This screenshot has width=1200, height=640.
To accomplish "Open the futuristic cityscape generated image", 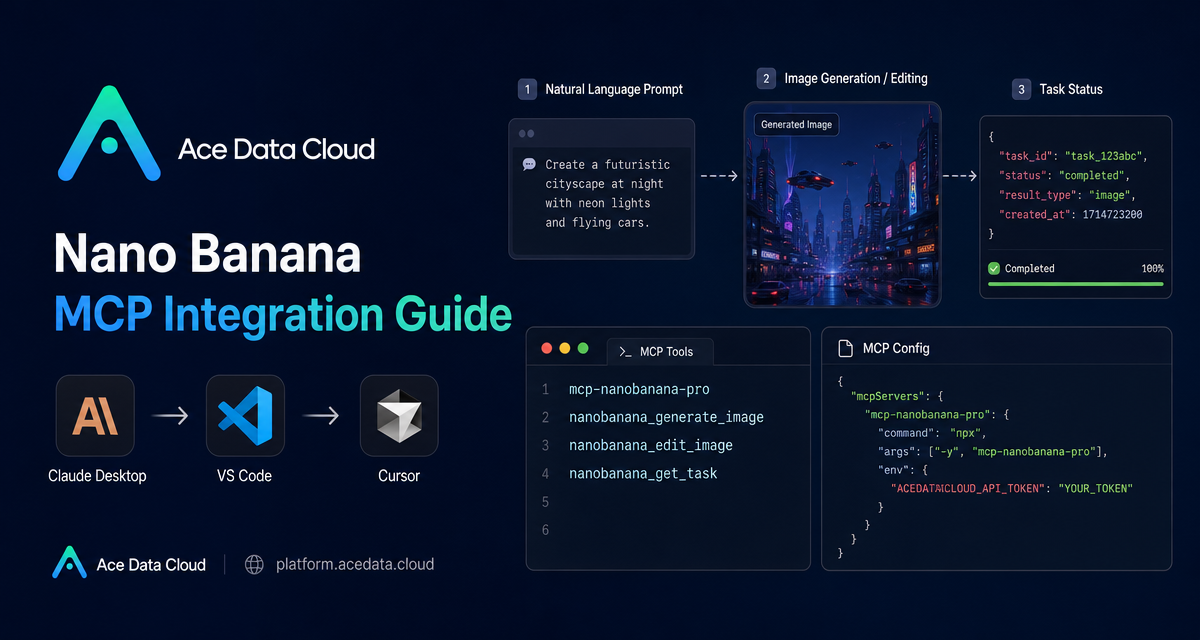I will [x=842, y=204].
